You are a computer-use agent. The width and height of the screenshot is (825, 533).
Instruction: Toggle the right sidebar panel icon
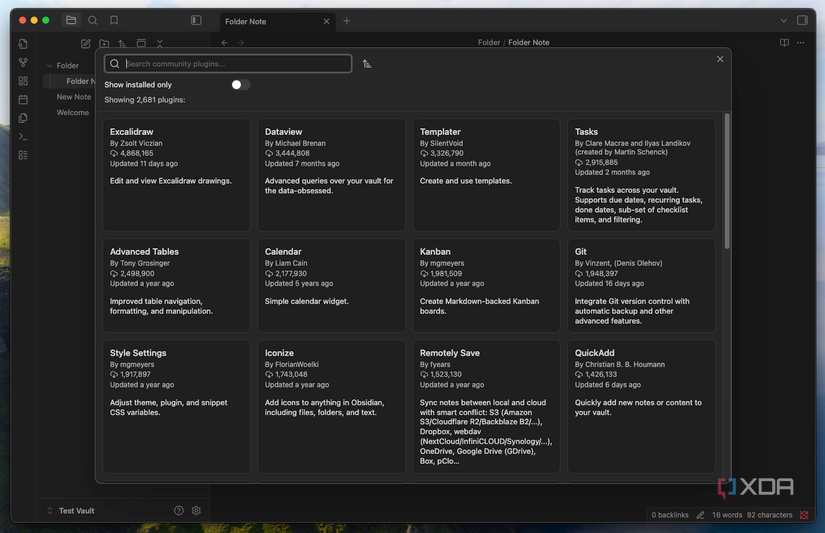click(x=802, y=21)
